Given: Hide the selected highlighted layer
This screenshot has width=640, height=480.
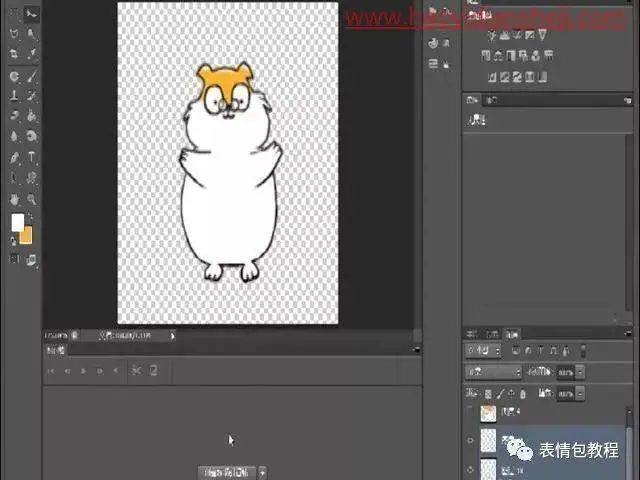Looking at the screenshot, I should (470, 441).
